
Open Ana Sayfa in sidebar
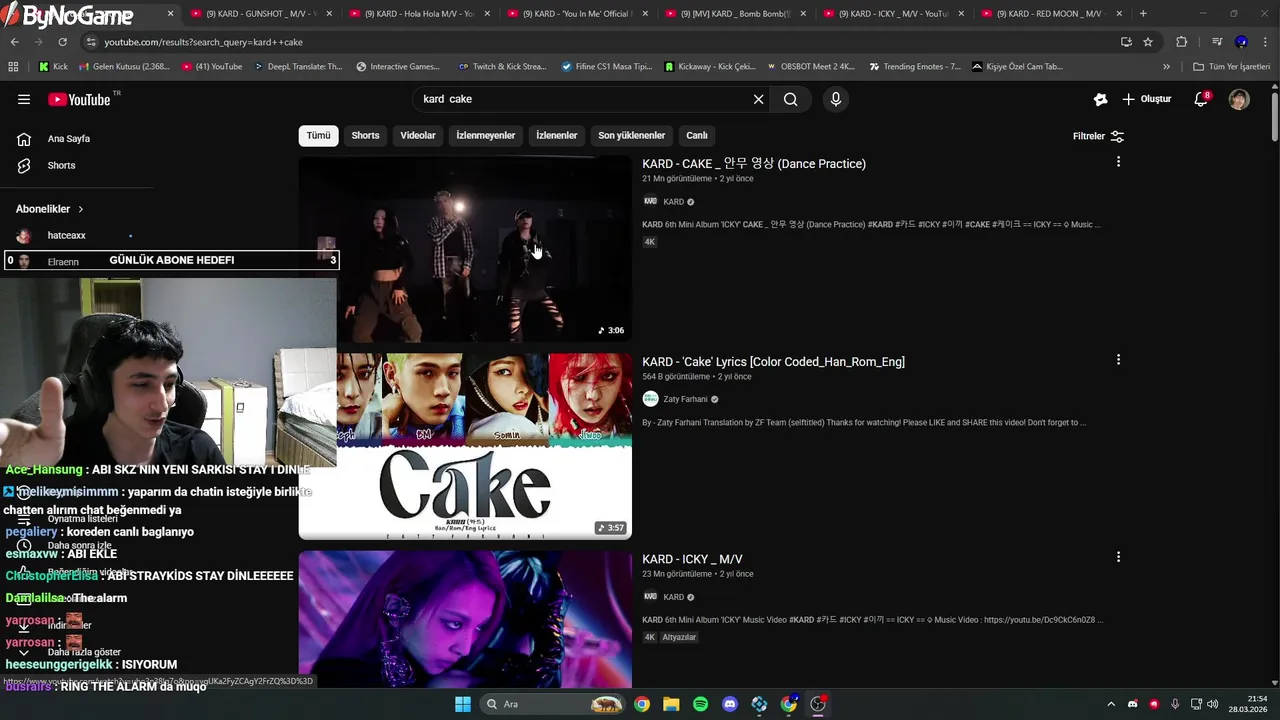[x=68, y=139]
